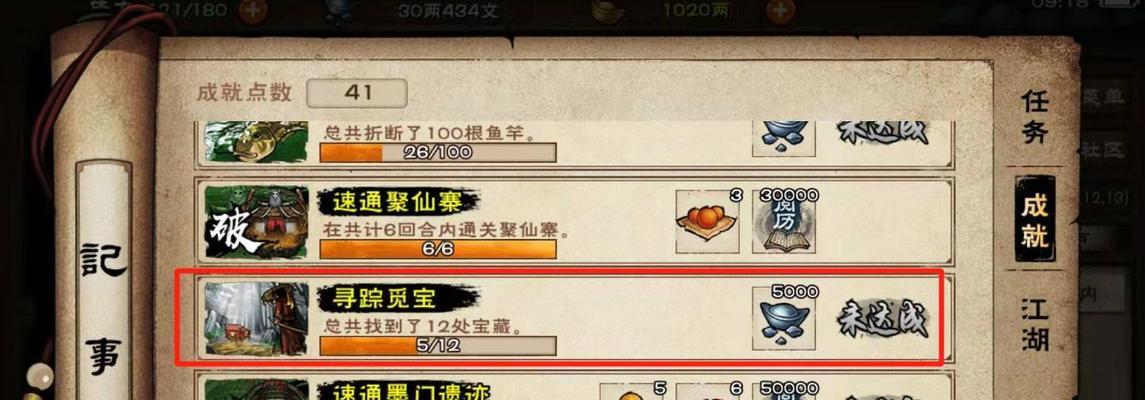Switch to the 成就 tab

(x=1035, y=219)
